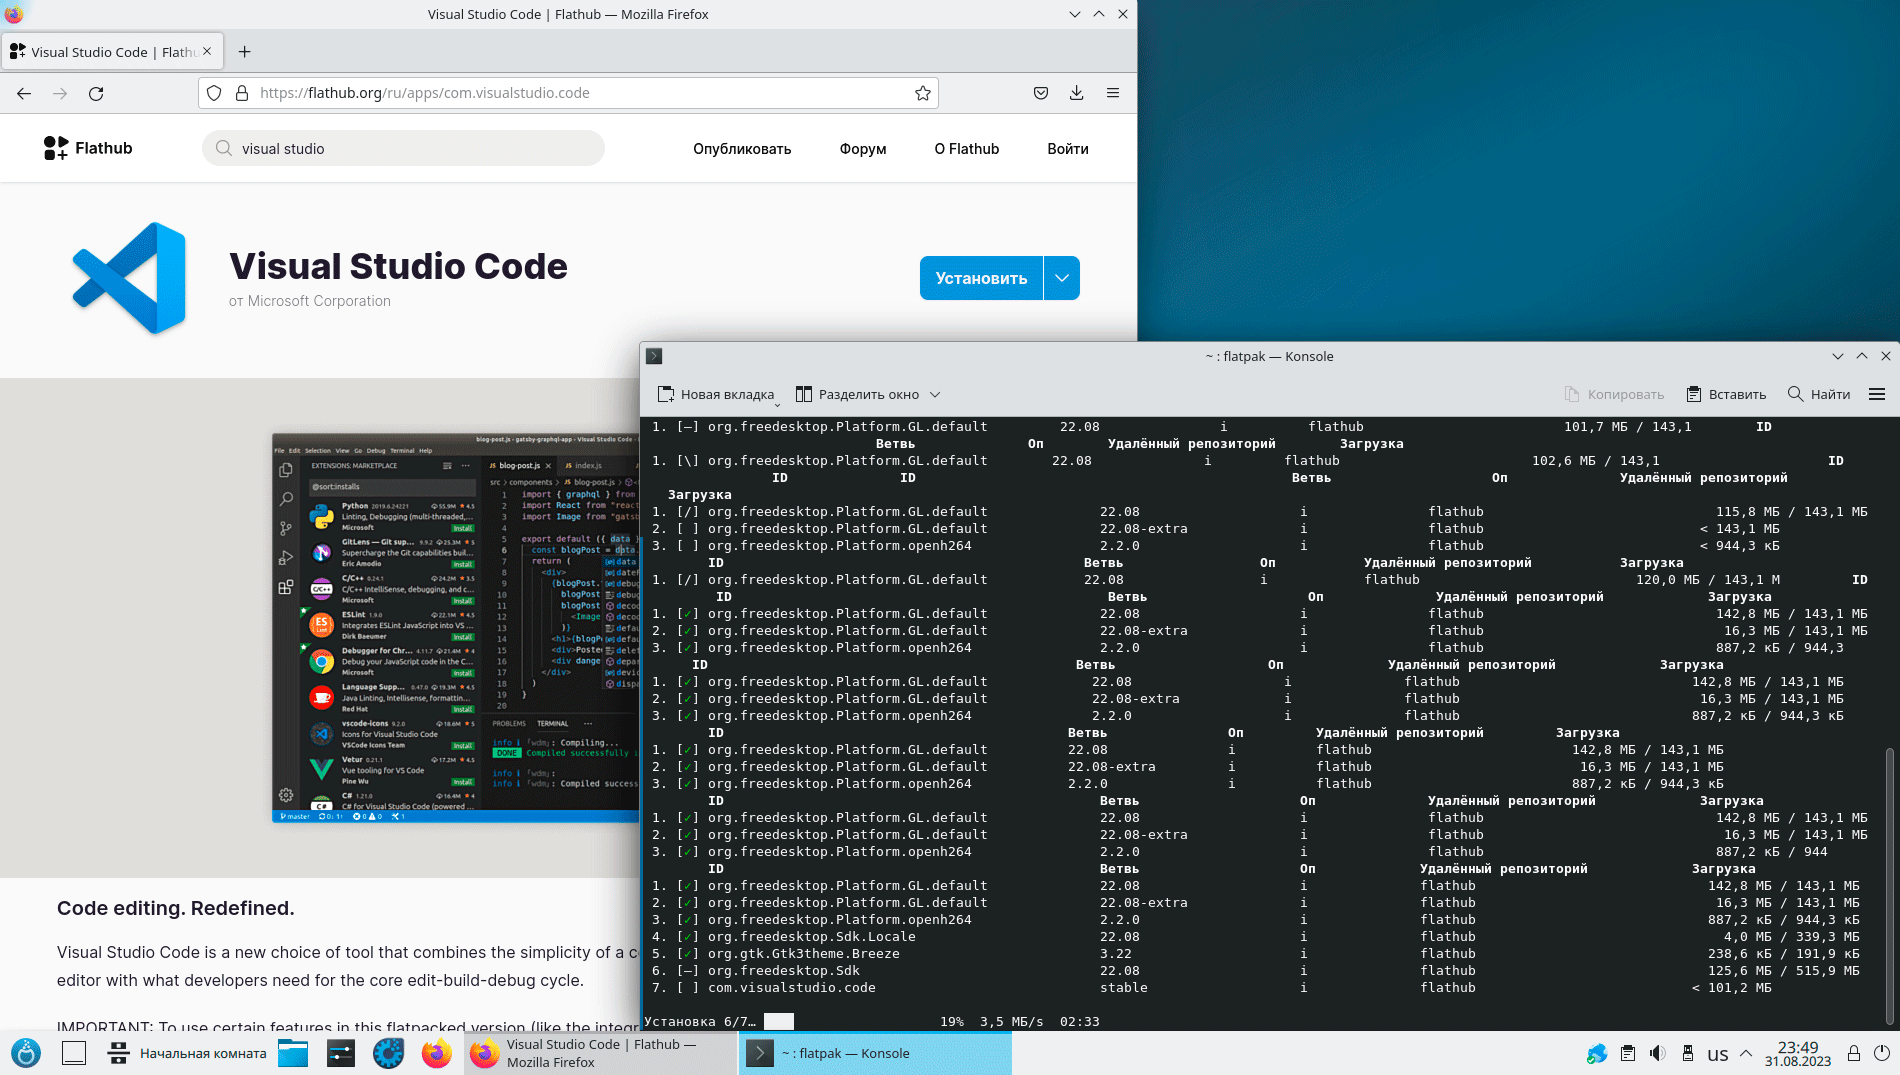Screen dimensions: 1900x1075
Task: Show hidden system tray icons
Action: point(1746,1053)
